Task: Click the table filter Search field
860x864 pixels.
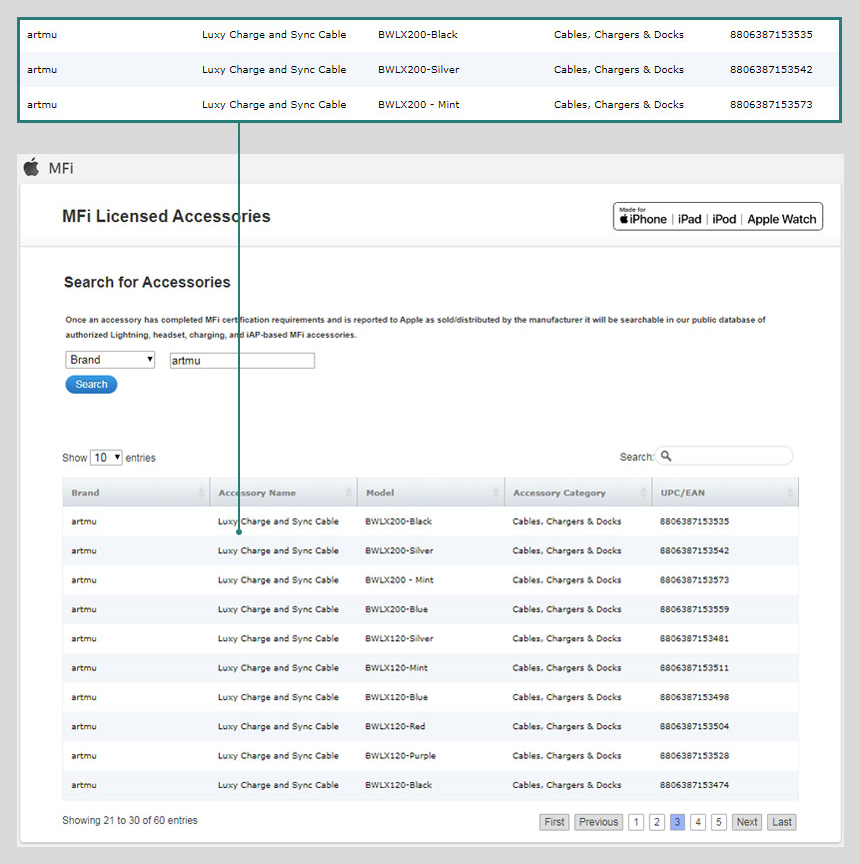Action: click(724, 456)
